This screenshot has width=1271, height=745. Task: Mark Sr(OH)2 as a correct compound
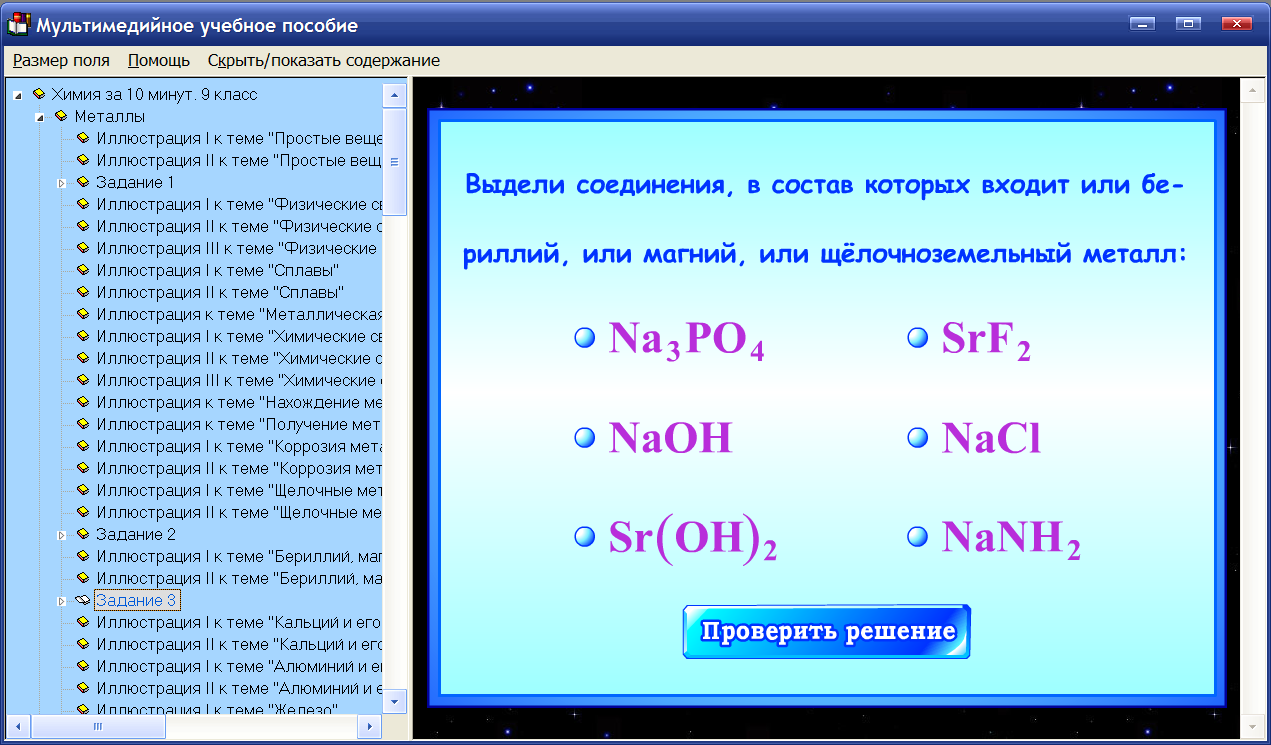(x=583, y=535)
